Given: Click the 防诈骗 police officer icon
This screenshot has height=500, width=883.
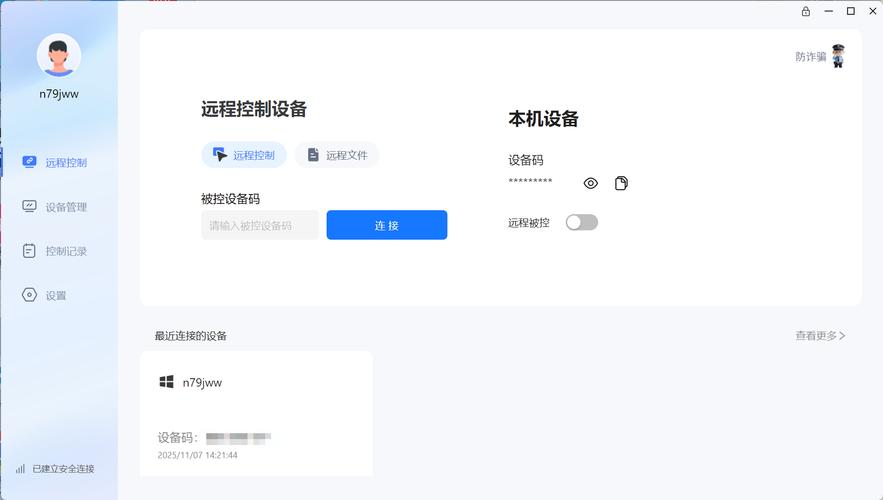Looking at the screenshot, I should 838,57.
